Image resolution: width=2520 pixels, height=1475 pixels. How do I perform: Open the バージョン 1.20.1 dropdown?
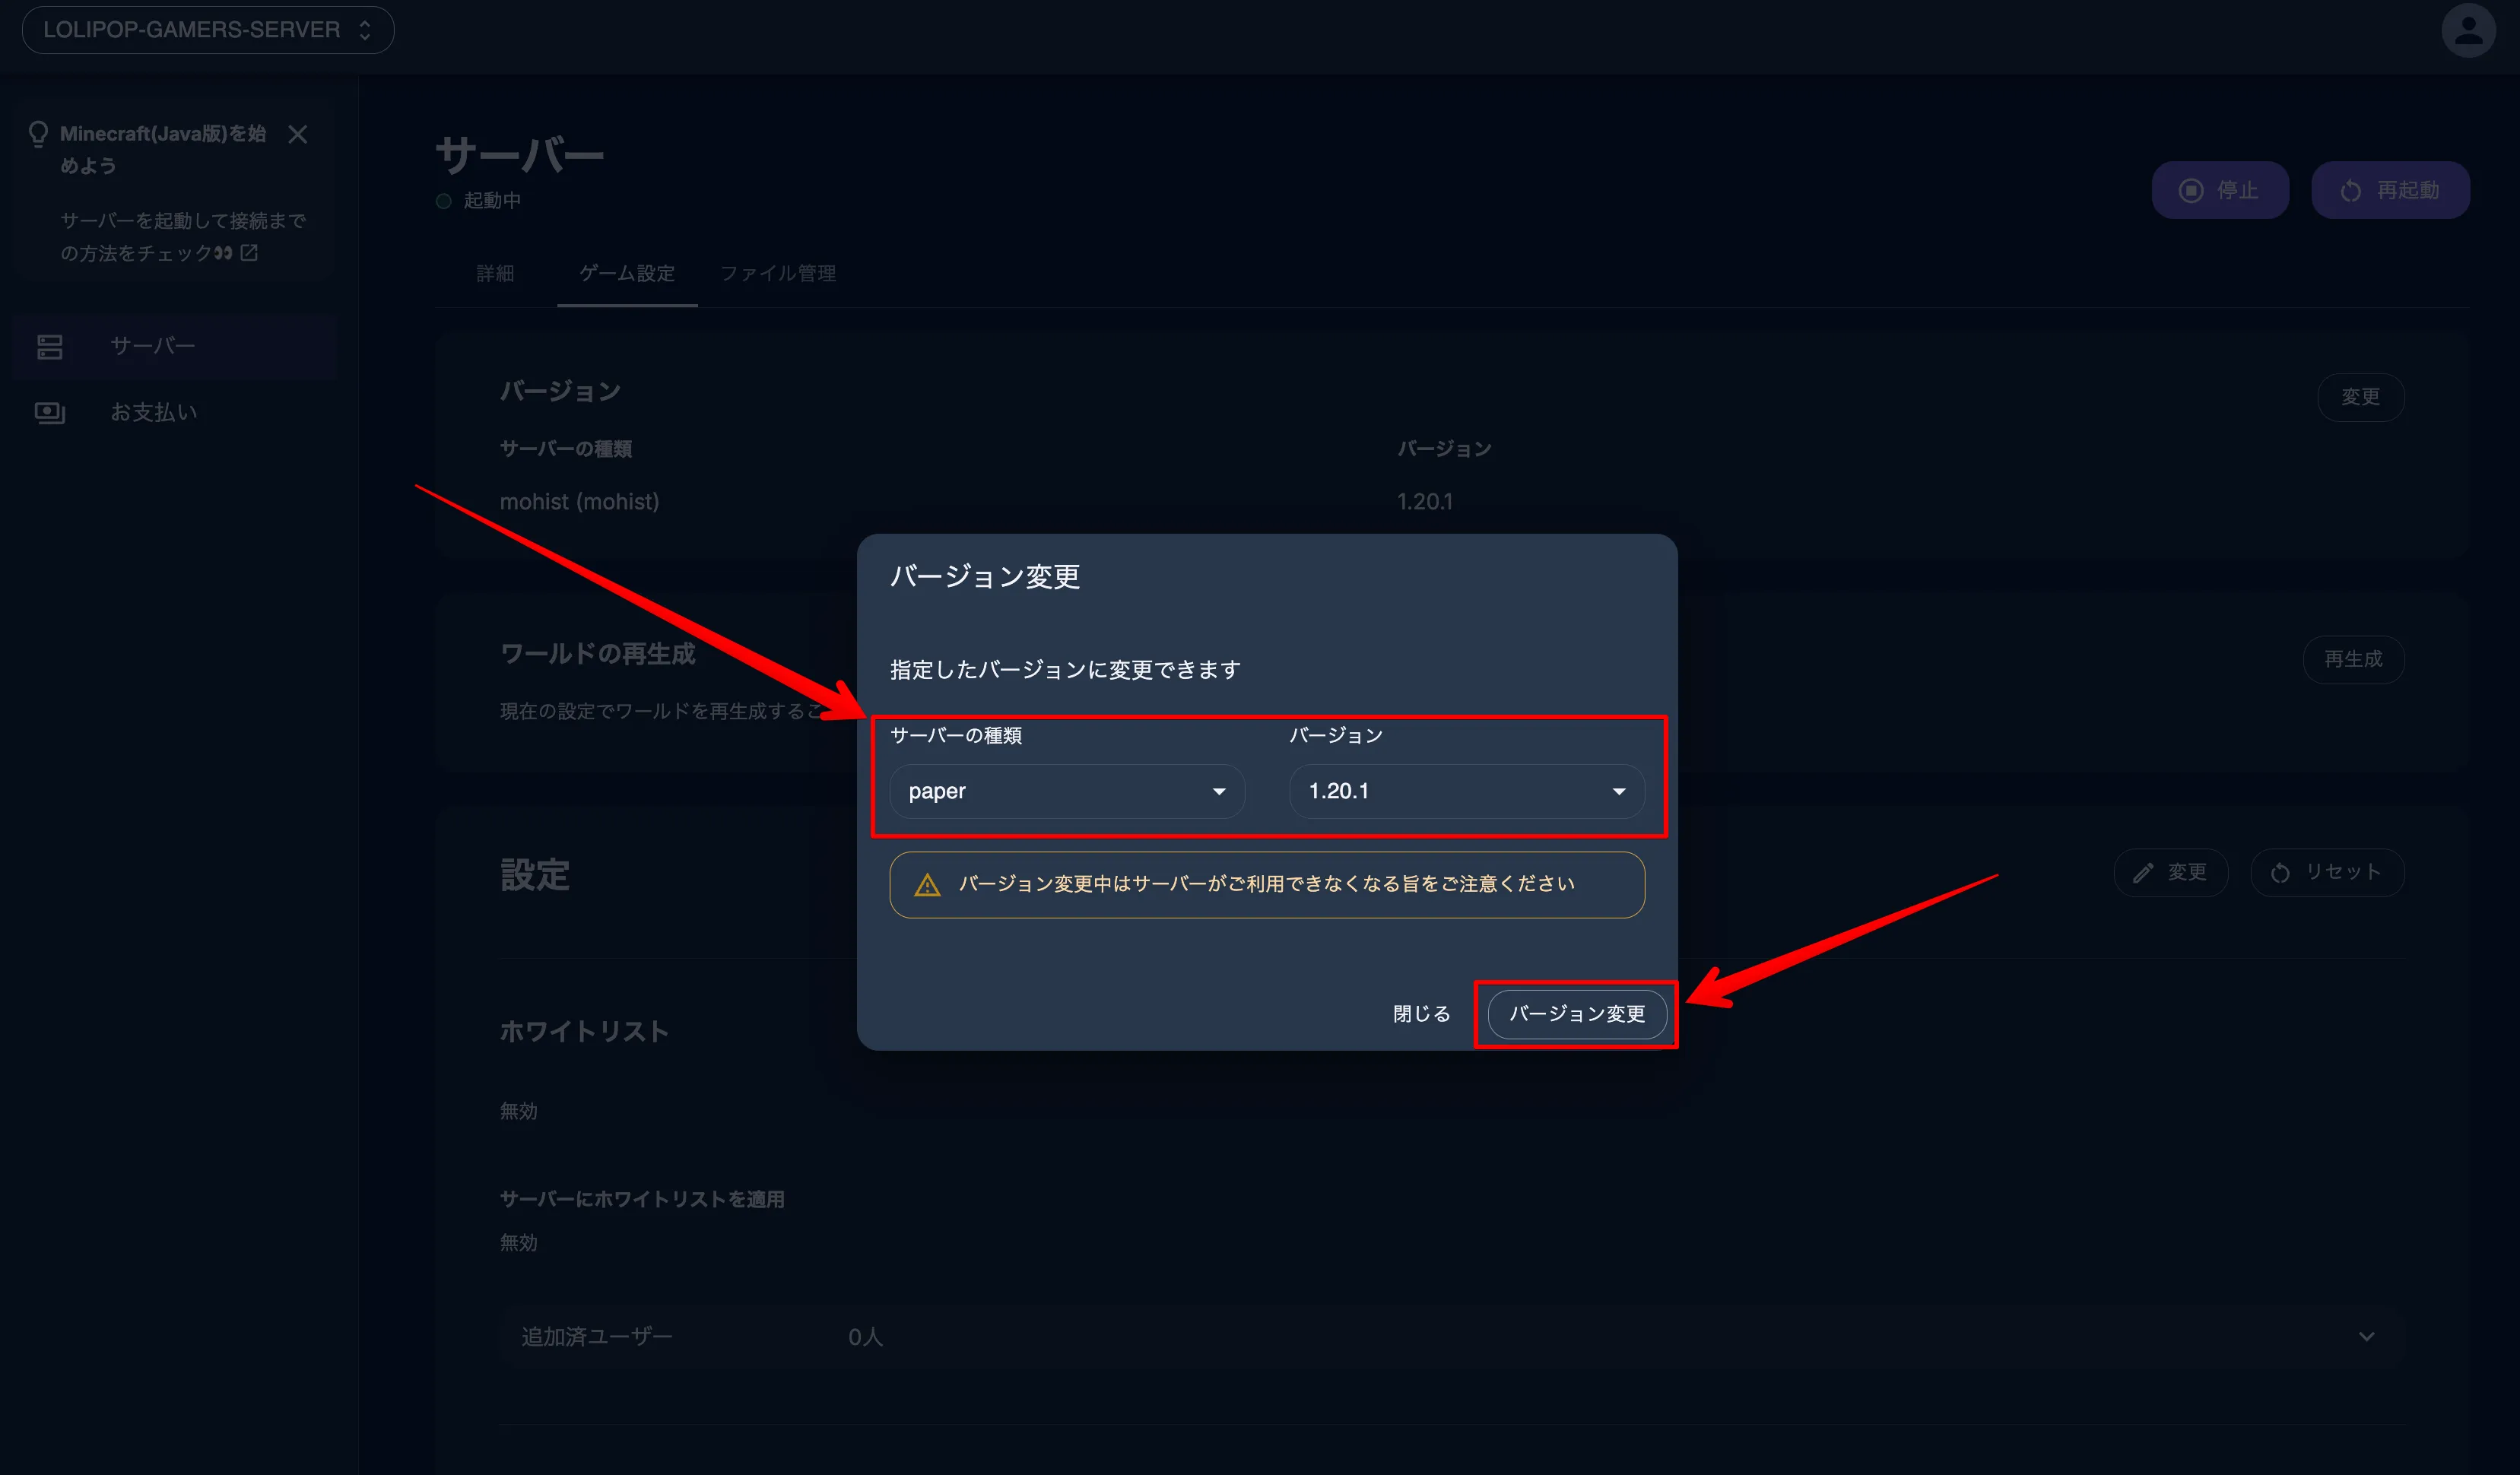pyautogui.click(x=1466, y=791)
